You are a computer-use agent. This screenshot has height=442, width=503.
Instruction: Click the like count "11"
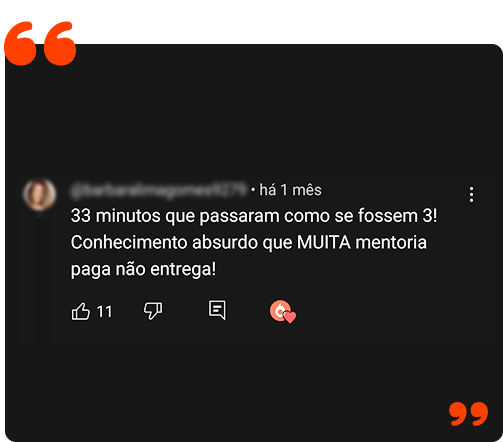click(x=104, y=312)
